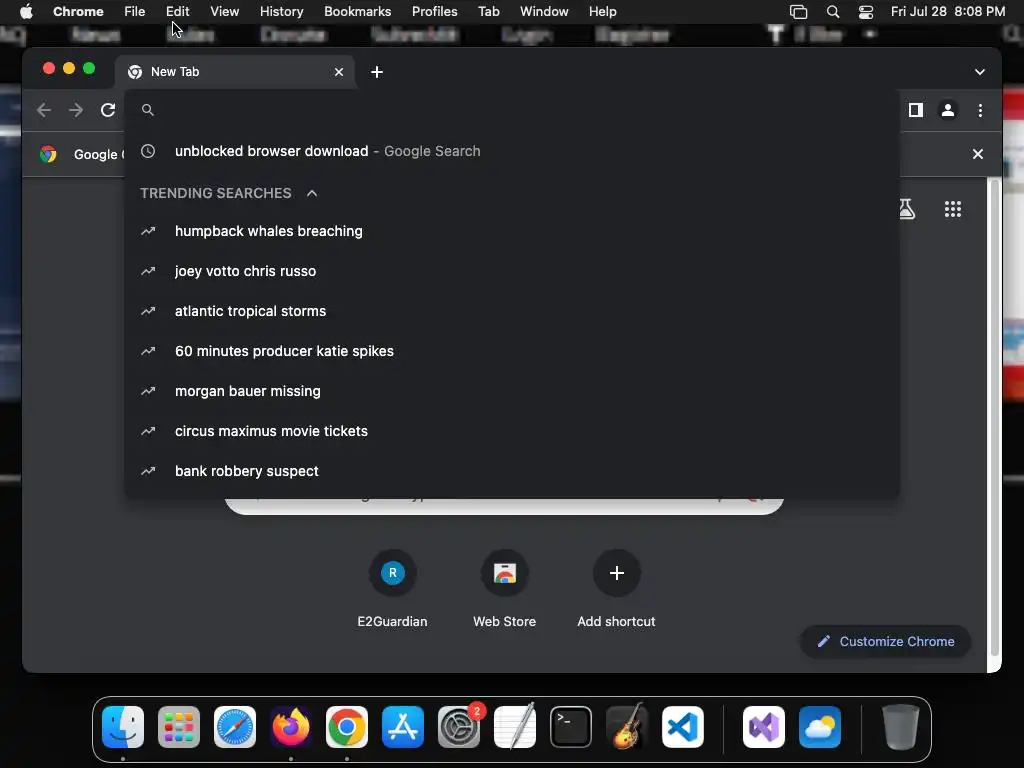Open App Store from the Dock
This screenshot has height=768, width=1024.
pos(403,727)
